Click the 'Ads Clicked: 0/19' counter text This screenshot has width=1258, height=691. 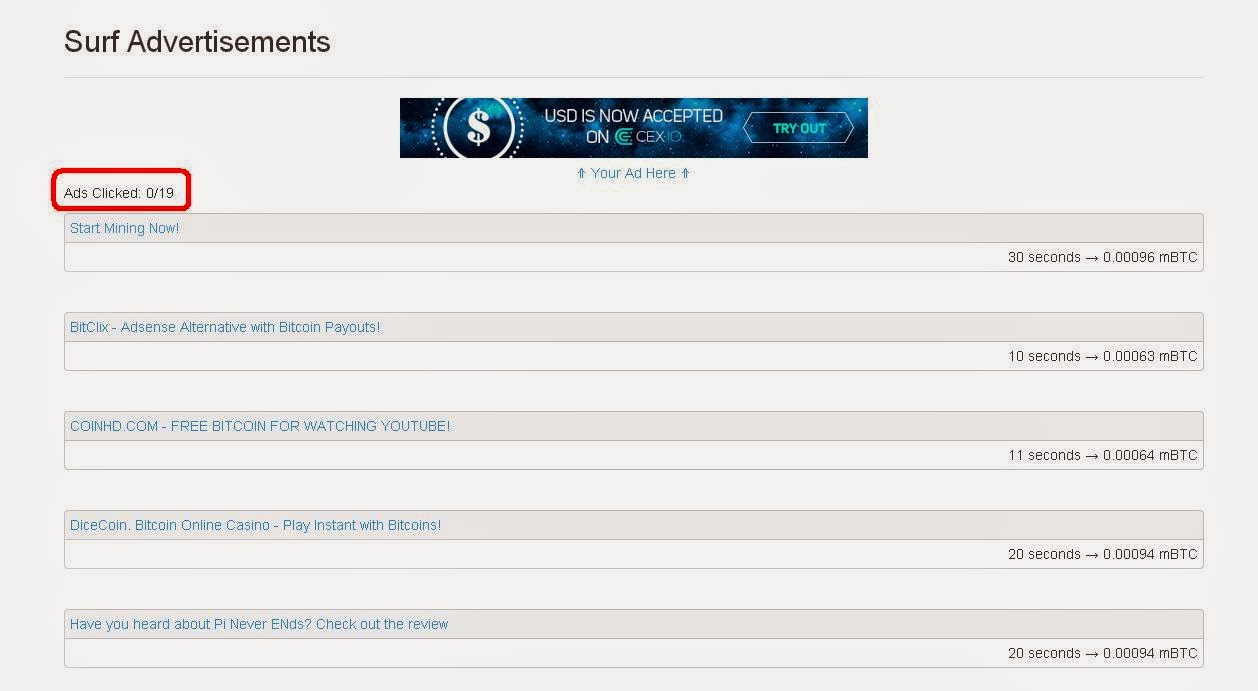(119, 193)
